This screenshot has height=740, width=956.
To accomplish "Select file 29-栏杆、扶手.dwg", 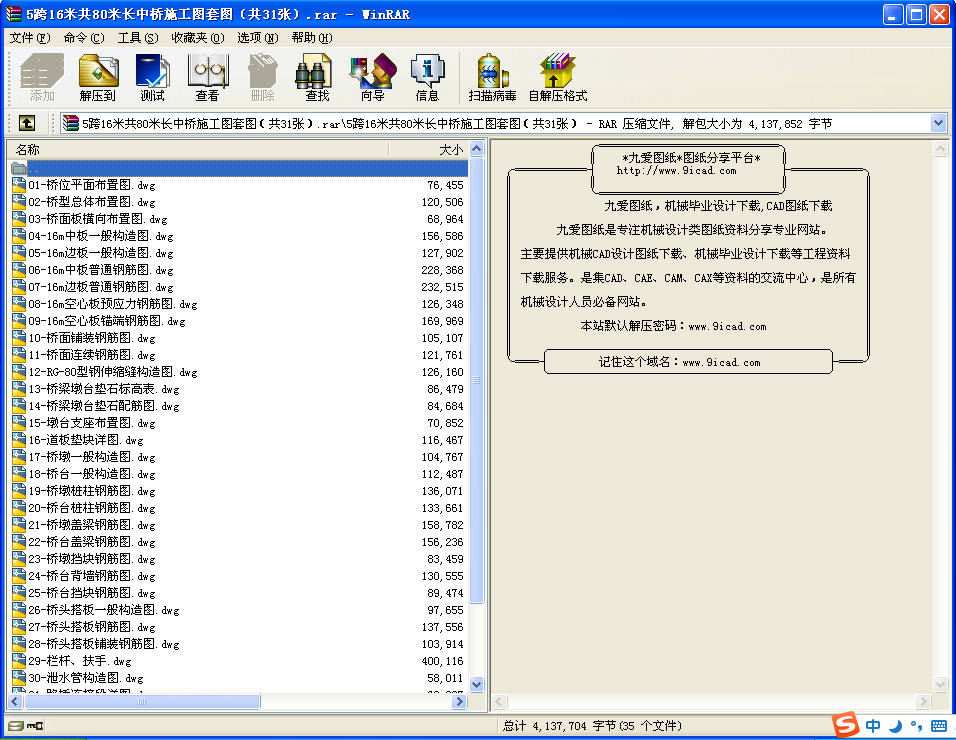I will coord(80,661).
